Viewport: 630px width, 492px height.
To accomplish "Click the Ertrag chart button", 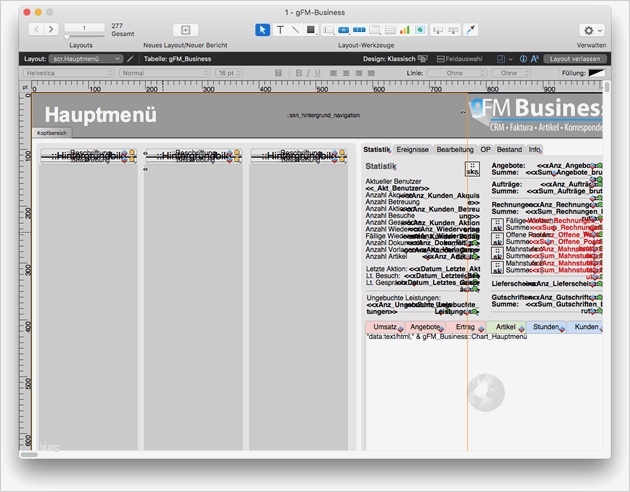I will click(x=465, y=327).
